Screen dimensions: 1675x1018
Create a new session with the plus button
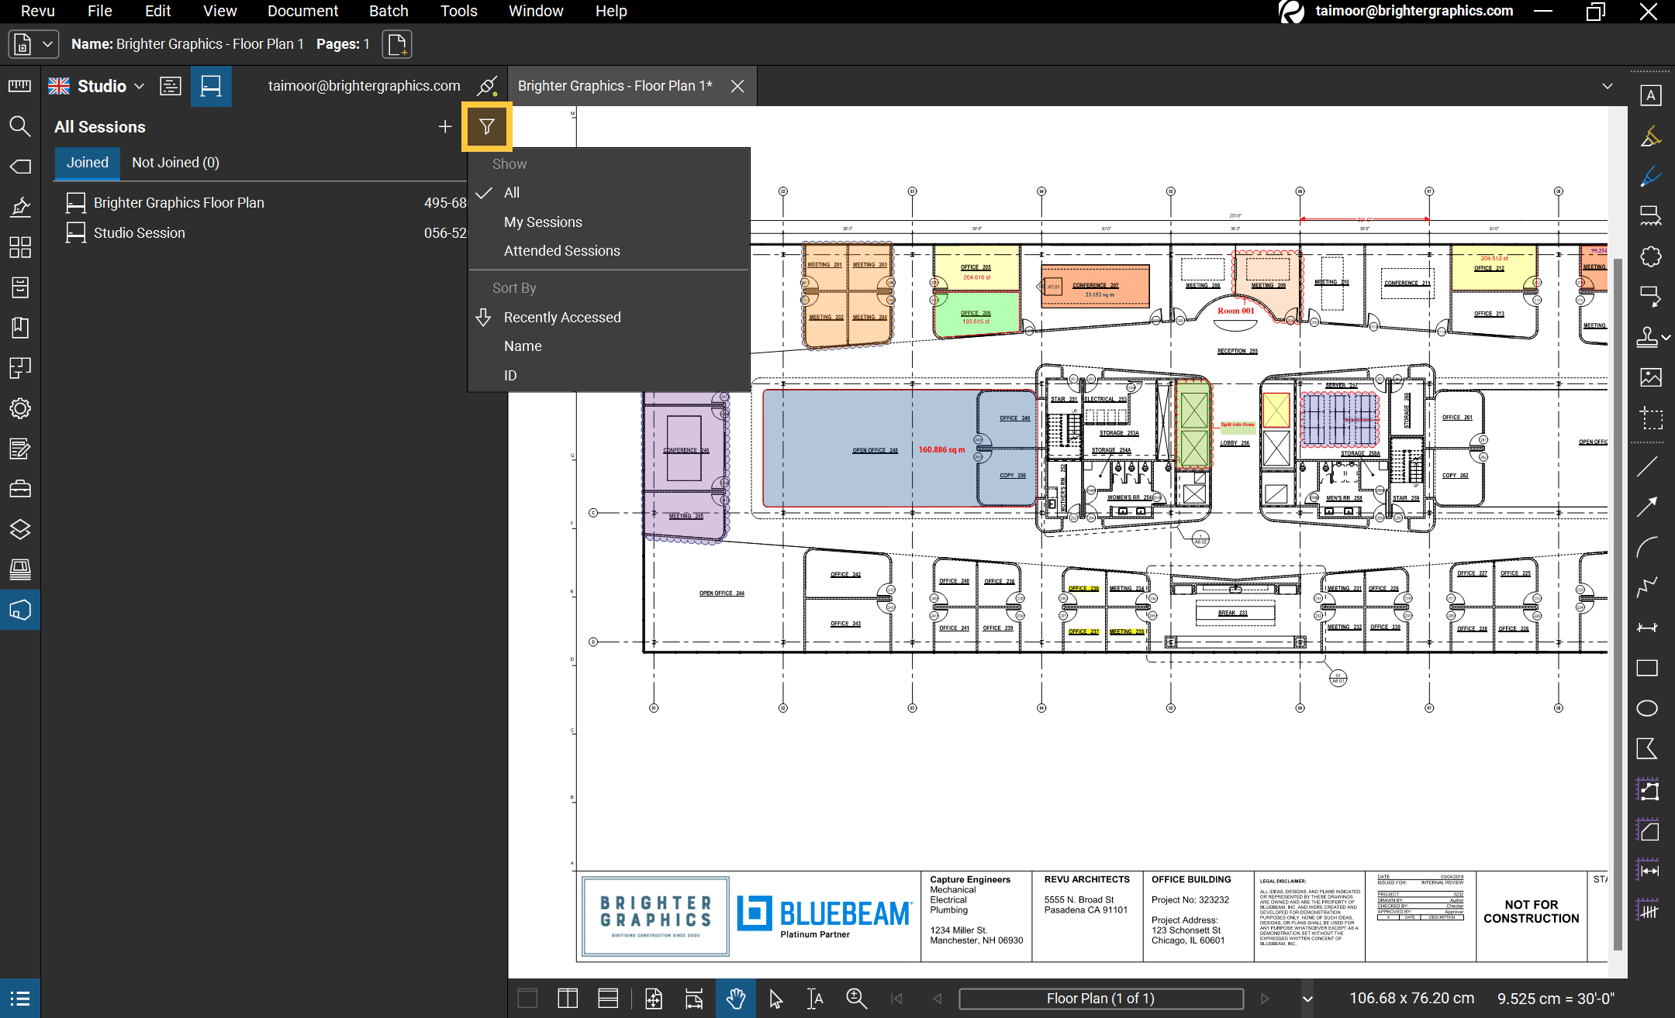pos(445,126)
